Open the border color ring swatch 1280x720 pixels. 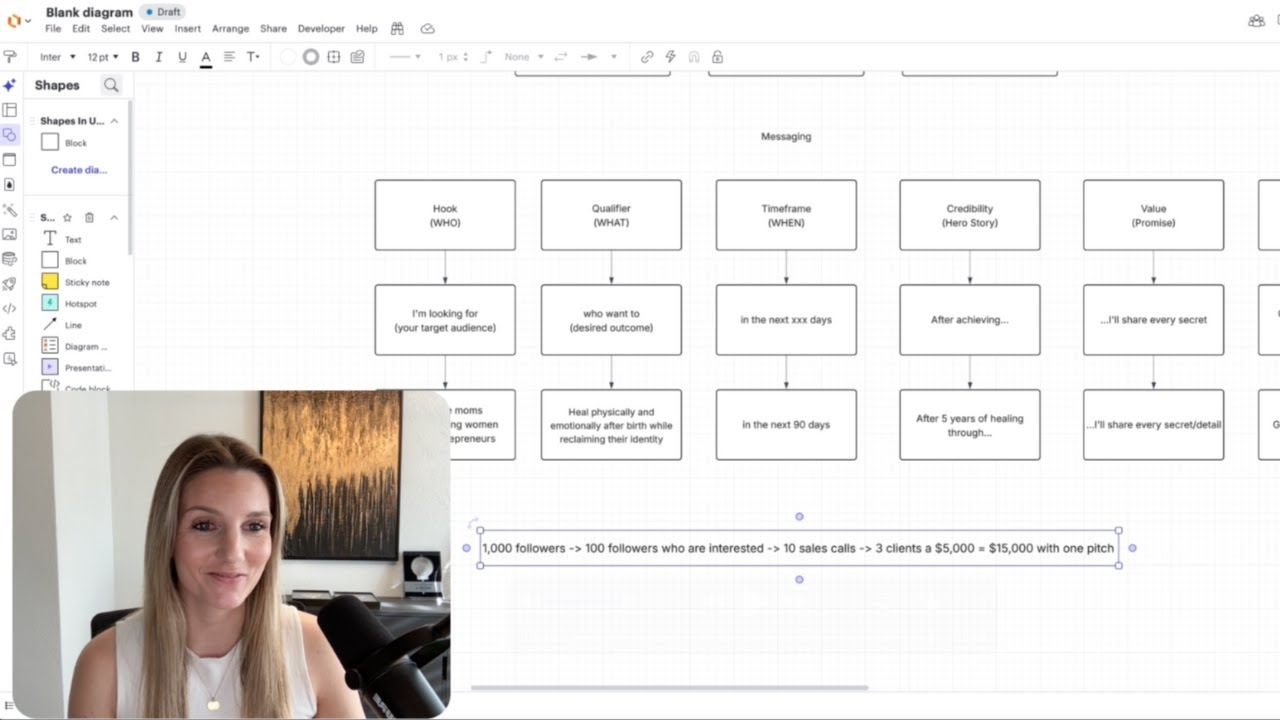(x=311, y=57)
